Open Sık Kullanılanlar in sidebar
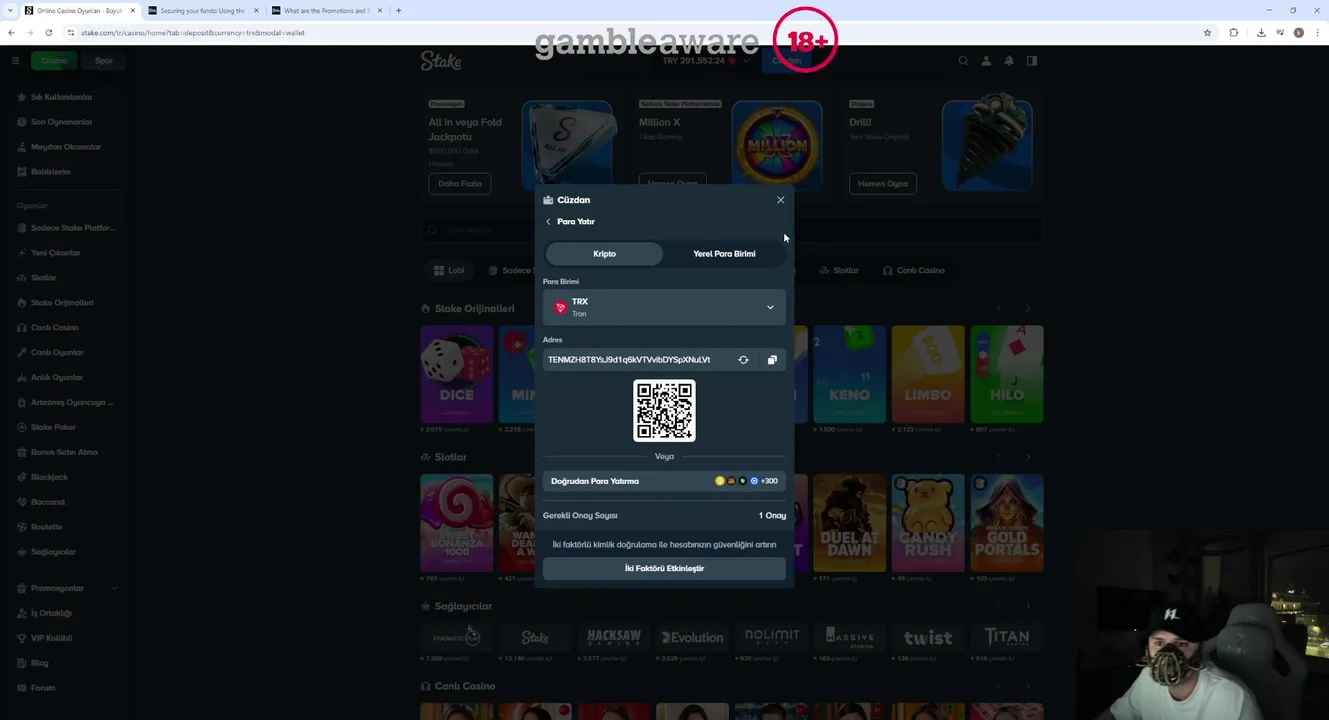 [62, 97]
